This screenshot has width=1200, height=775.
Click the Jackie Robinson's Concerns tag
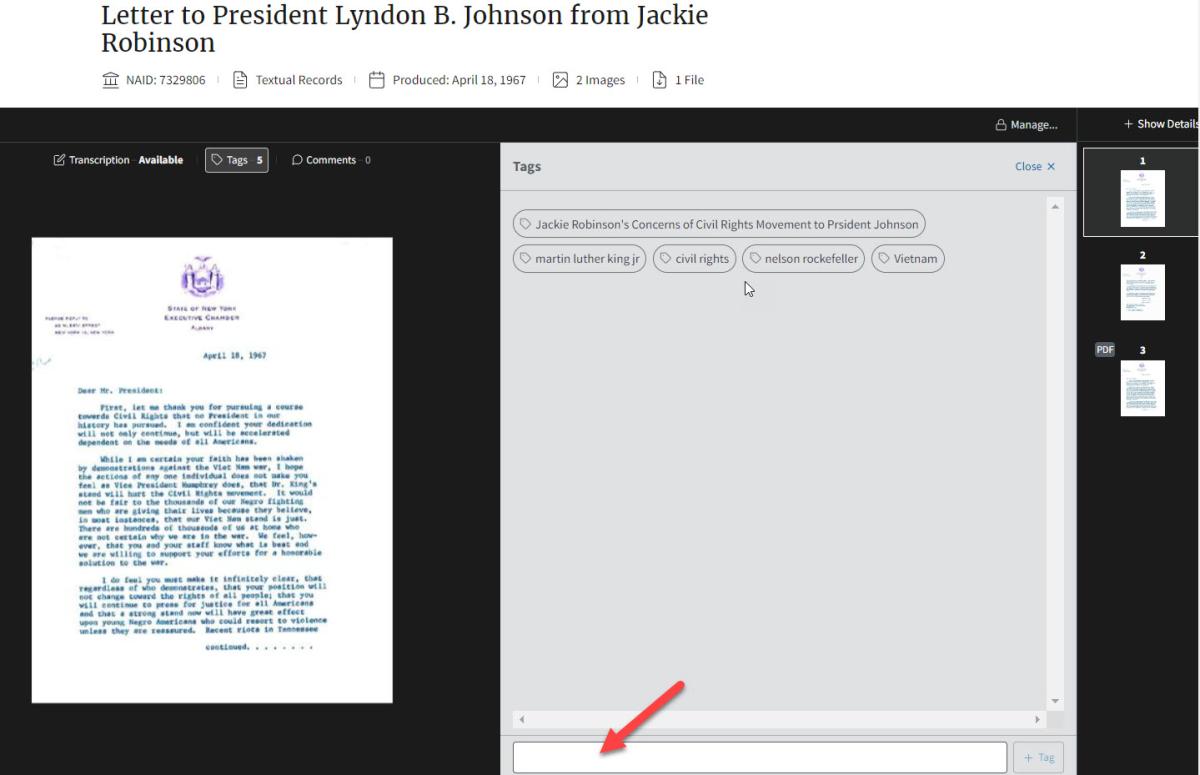point(718,225)
